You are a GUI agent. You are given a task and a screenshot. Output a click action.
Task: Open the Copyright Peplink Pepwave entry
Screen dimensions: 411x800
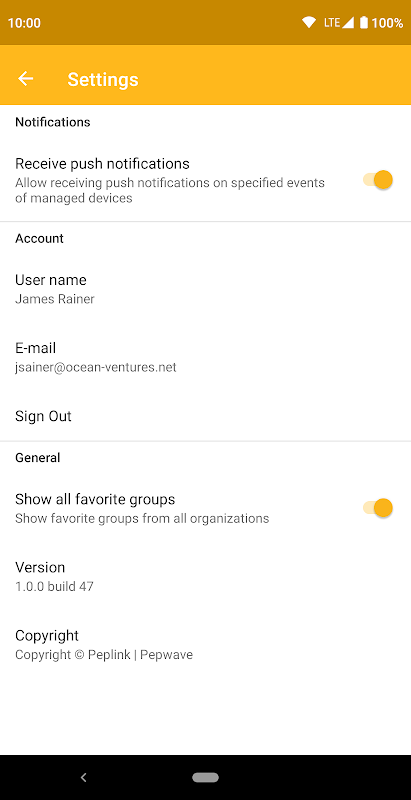[x=206, y=645]
